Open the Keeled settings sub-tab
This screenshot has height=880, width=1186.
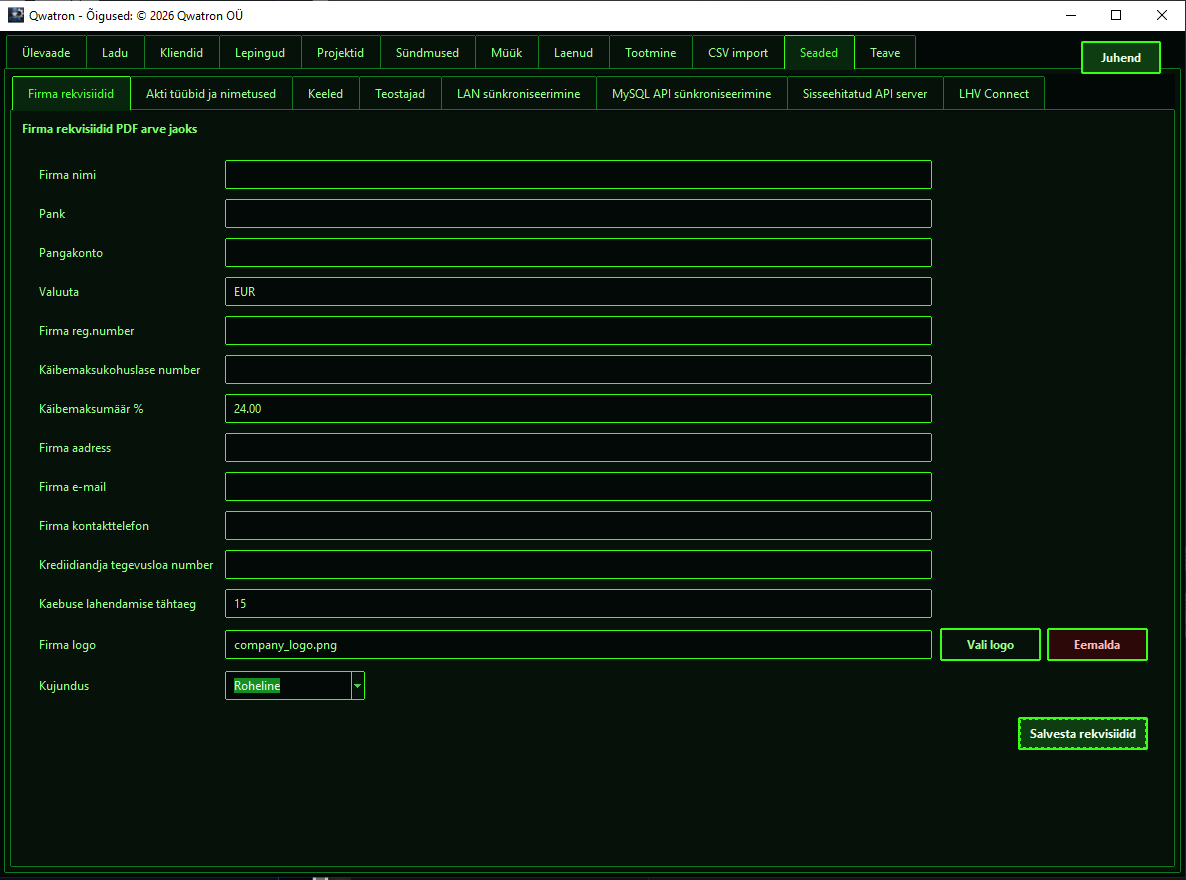coord(325,94)
